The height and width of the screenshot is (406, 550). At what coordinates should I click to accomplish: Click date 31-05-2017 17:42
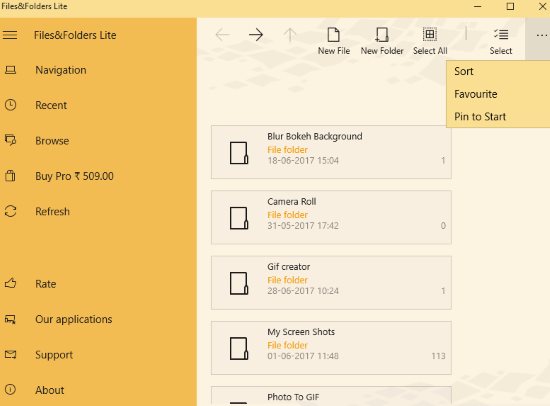pos(303,226)
